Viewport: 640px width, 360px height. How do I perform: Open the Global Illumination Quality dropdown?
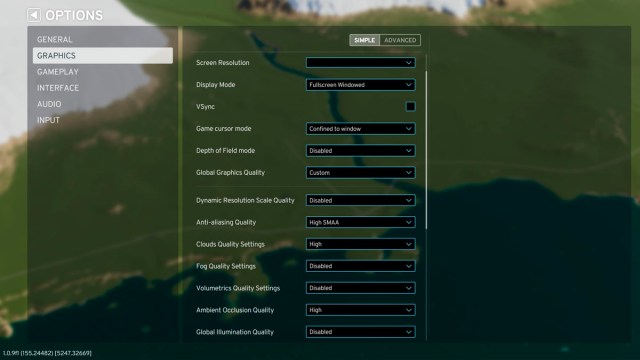tap(361, 332)
